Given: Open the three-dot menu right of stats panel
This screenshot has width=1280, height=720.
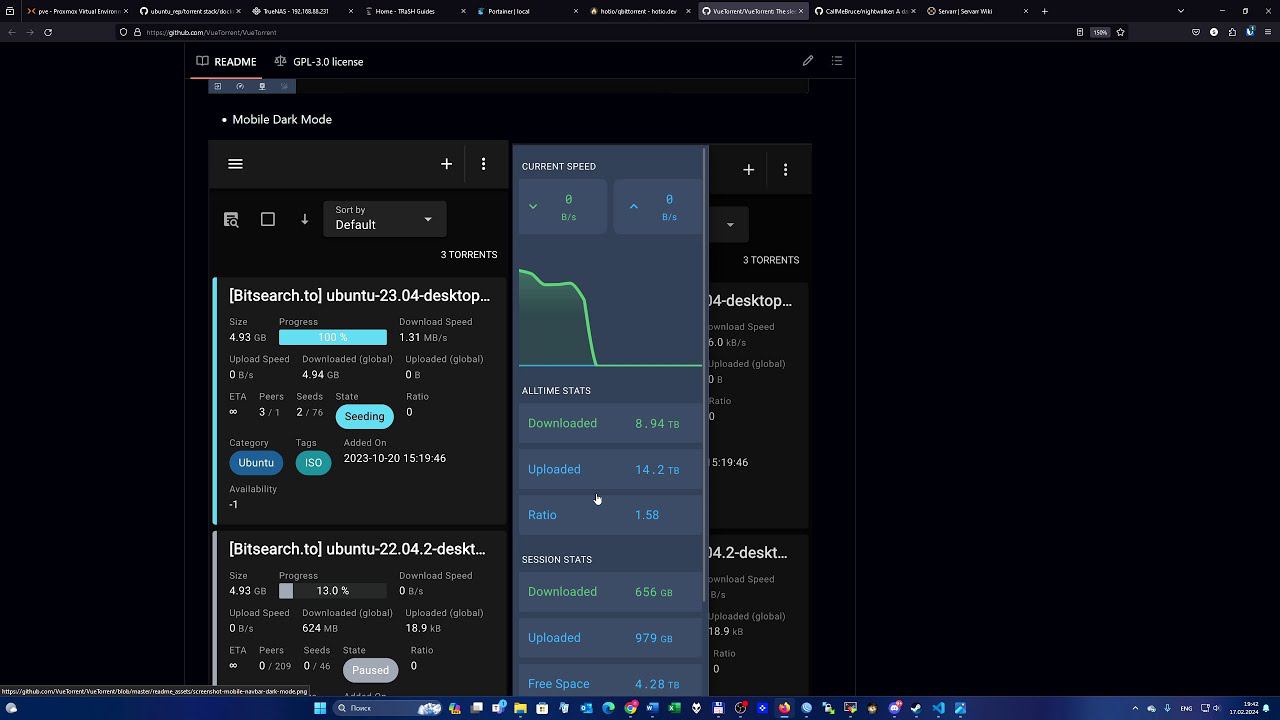Looking at the screenshot, I should 786,170.
